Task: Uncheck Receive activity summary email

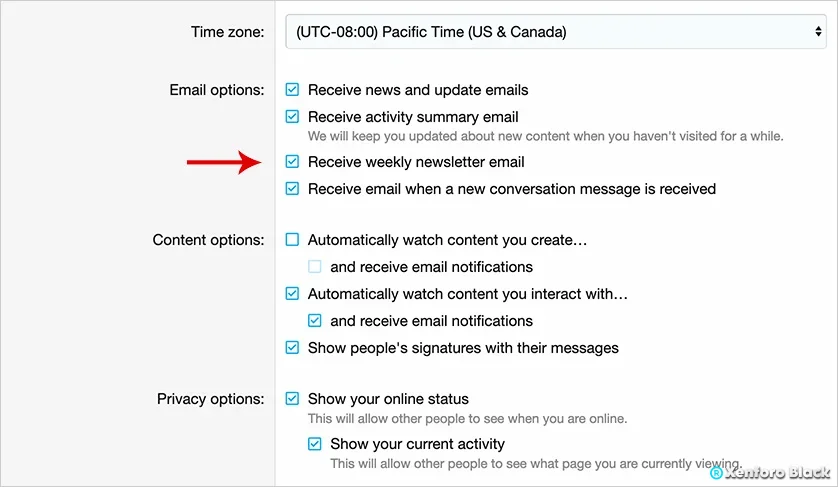Action: coord(292,117)
